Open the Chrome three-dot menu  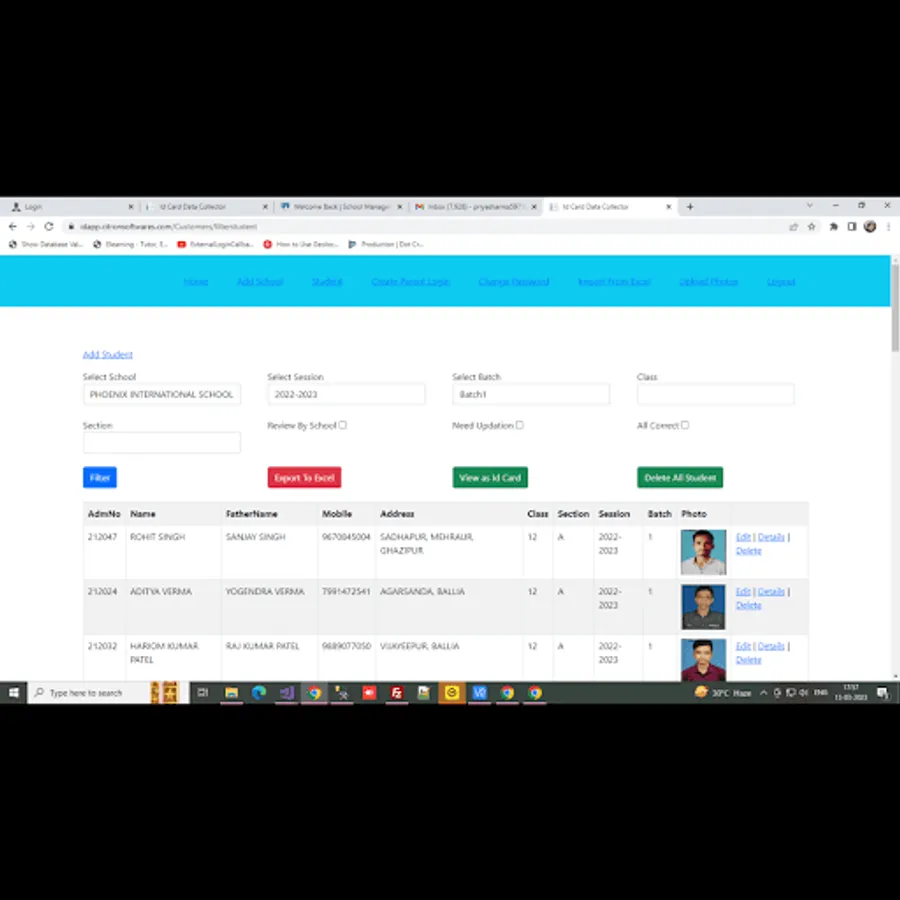888,227
